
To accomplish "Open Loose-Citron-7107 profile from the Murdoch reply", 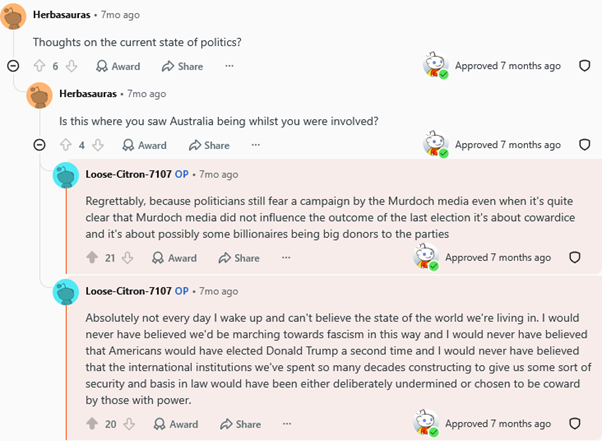I will [x=128, y=174].
